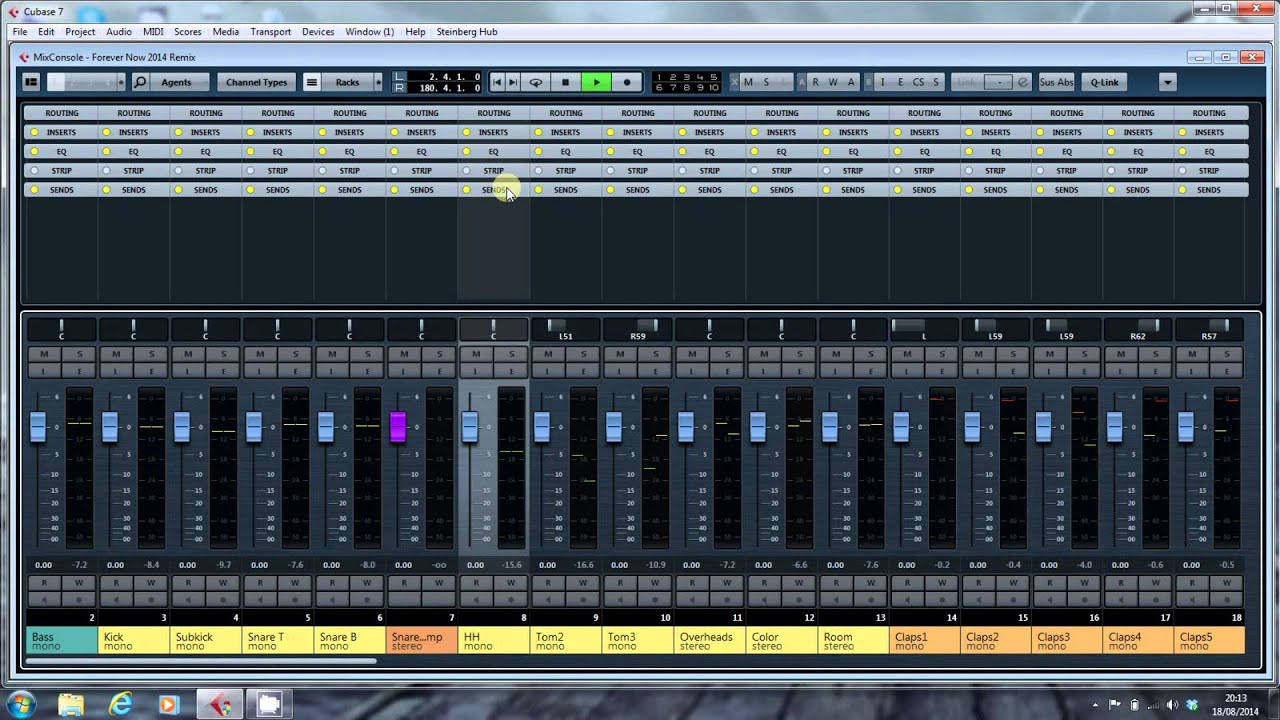Screen dimensions: 1280x720
Task: Toggle Listen on the Snare B channel
Action: (x=332, y=371)
